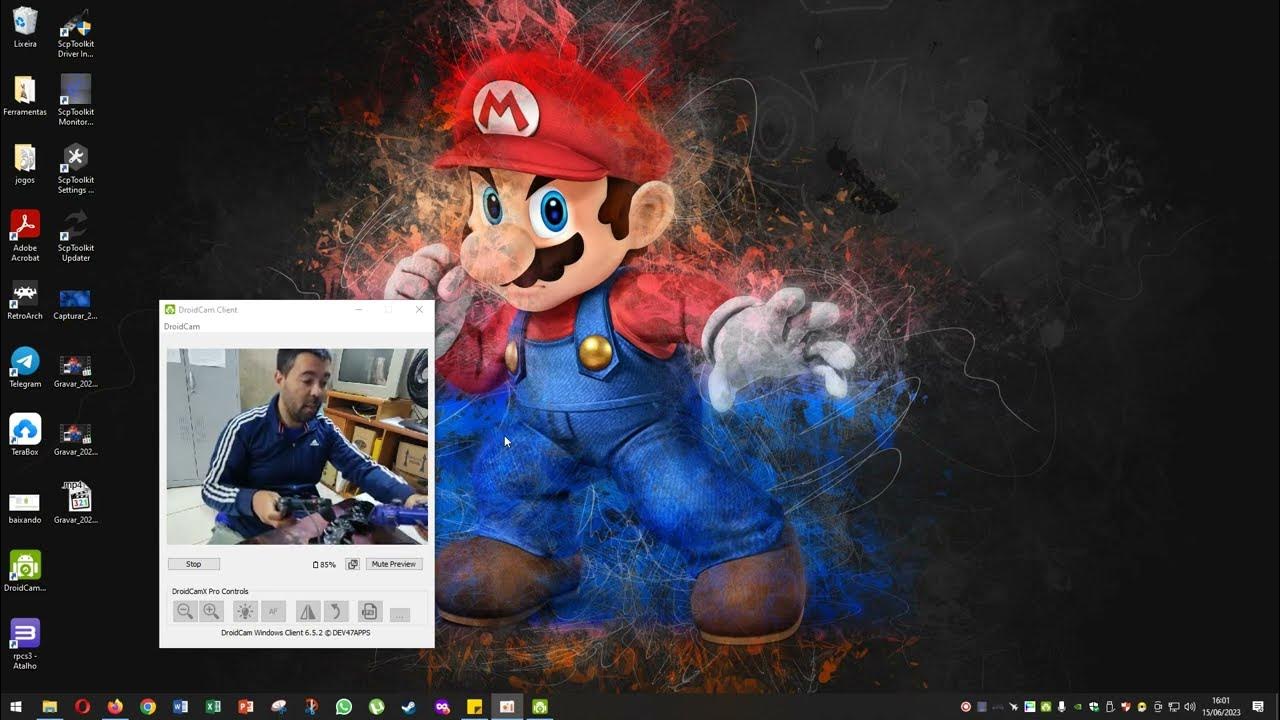Screen dimensions: 1280x720
Task: Open WhatsApp from the taskbar
Action: click(x=344, y=707)
